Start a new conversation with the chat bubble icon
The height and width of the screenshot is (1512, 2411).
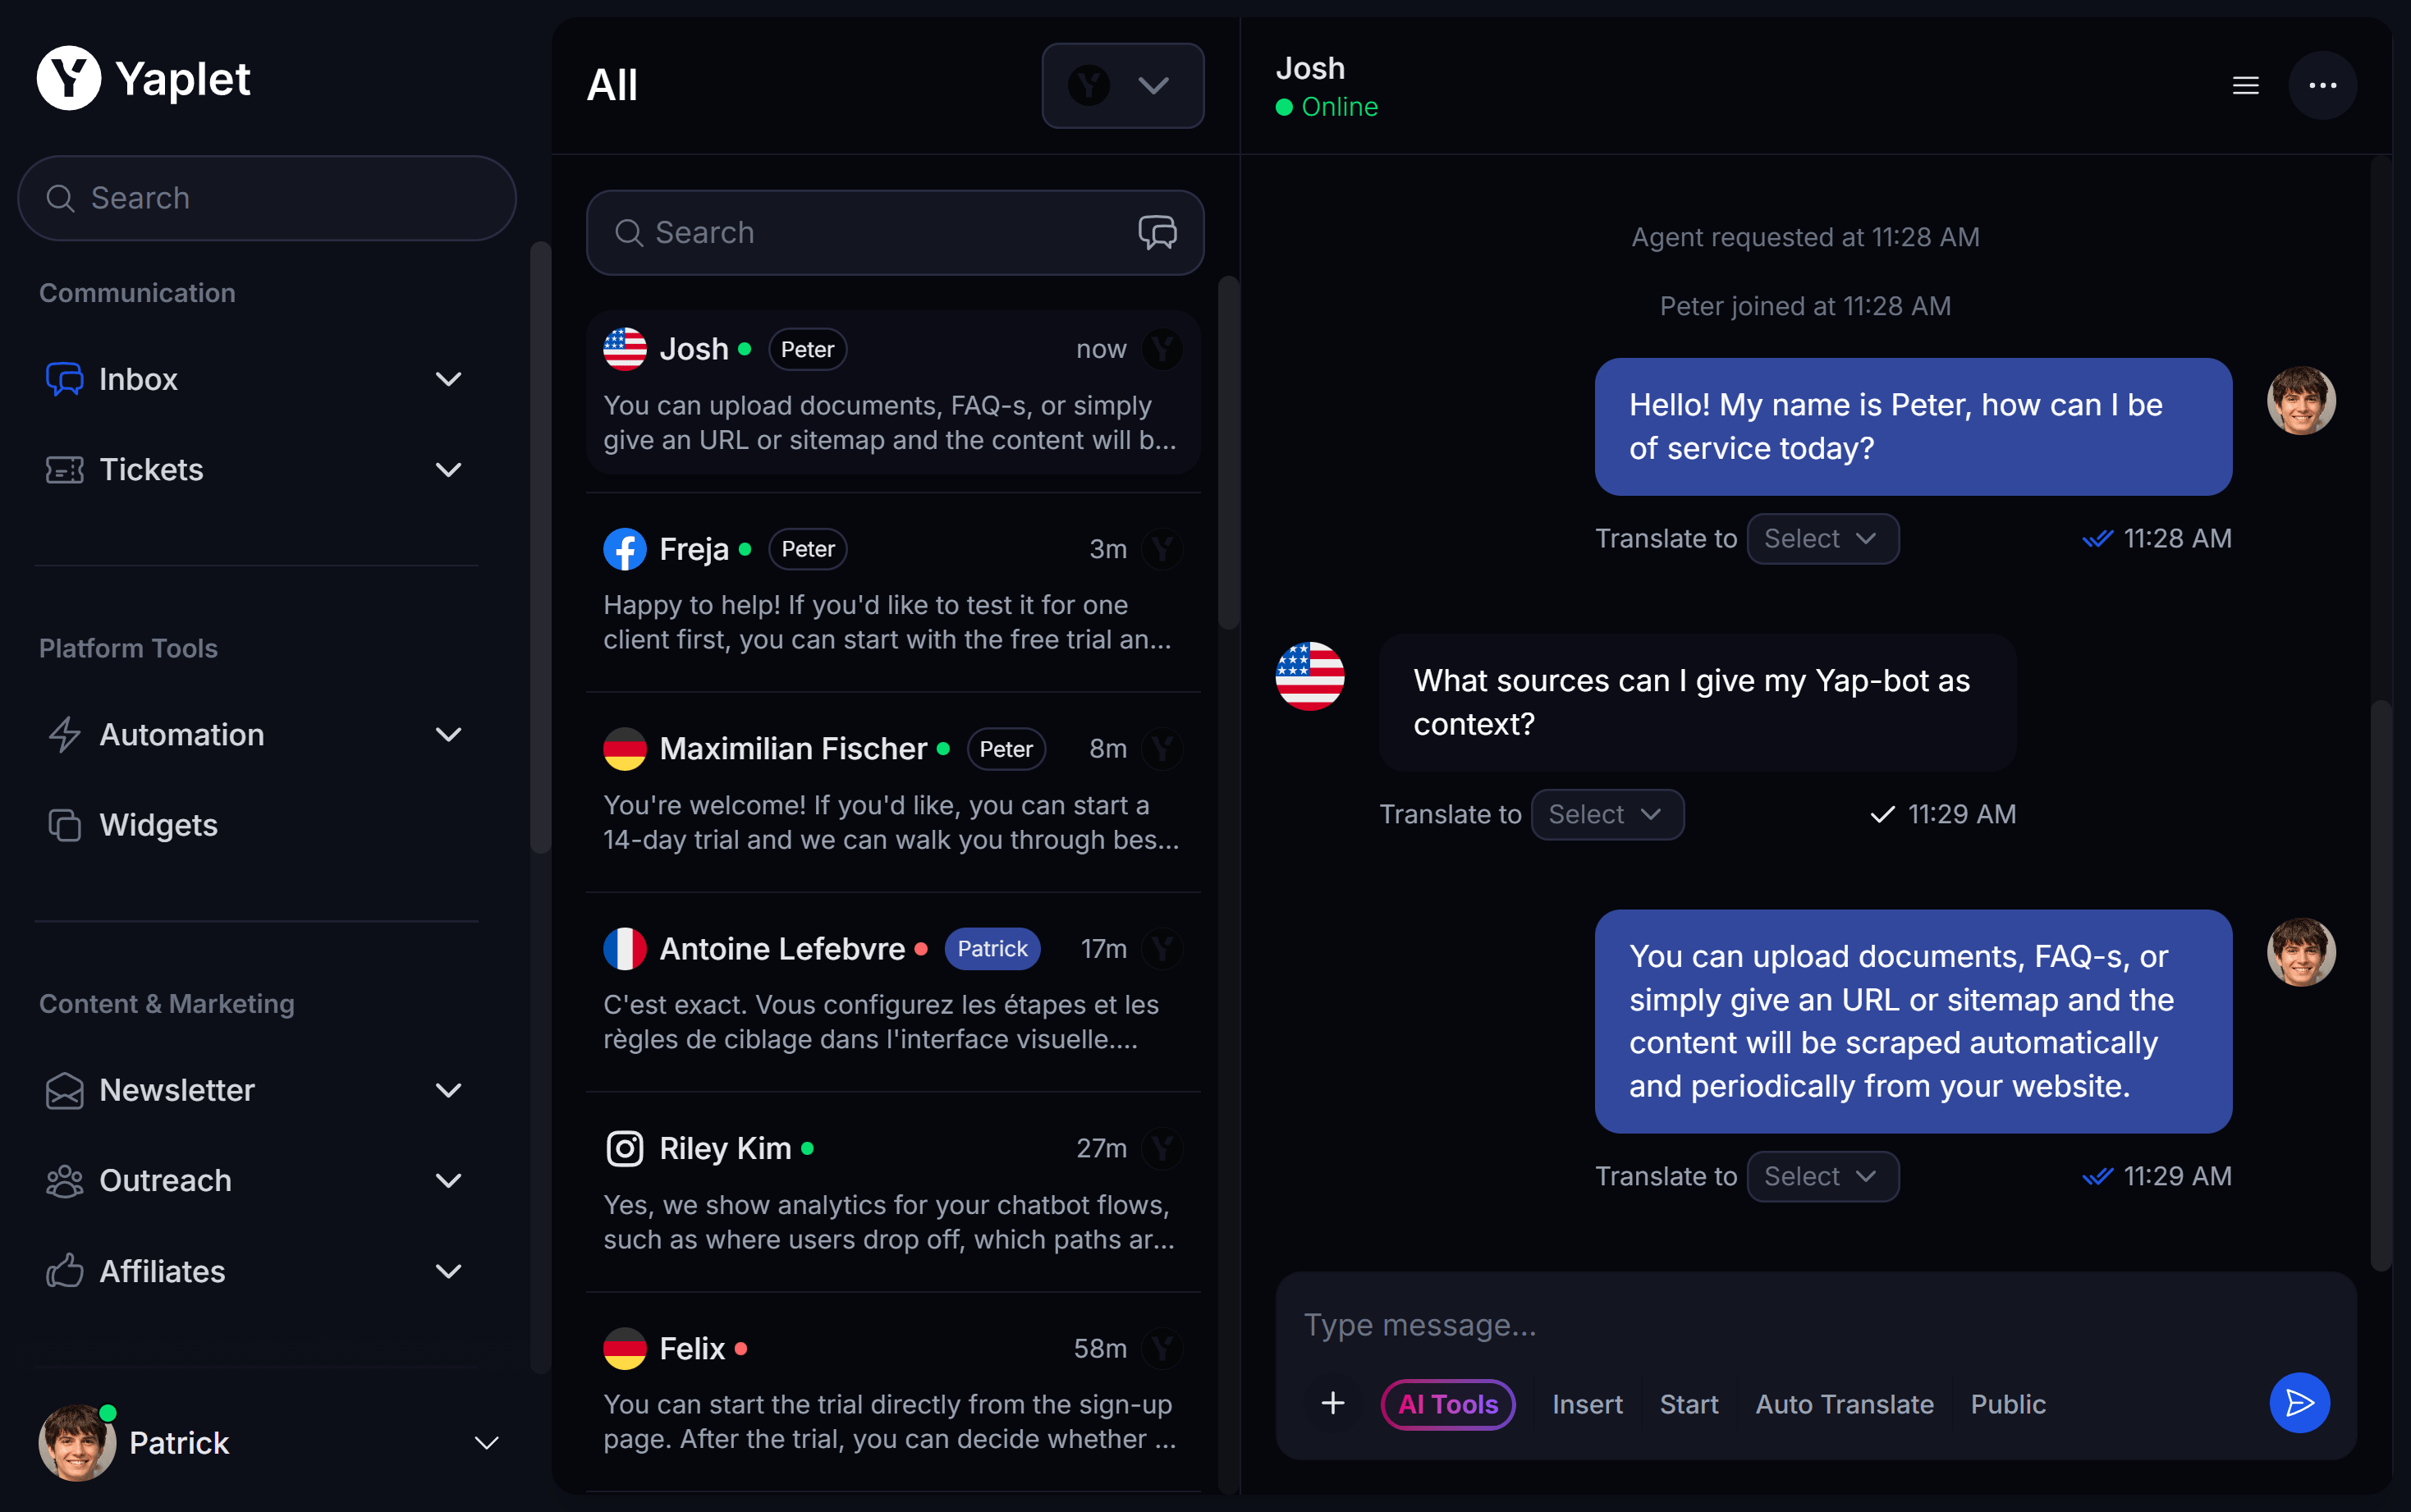click(1158, 232)
